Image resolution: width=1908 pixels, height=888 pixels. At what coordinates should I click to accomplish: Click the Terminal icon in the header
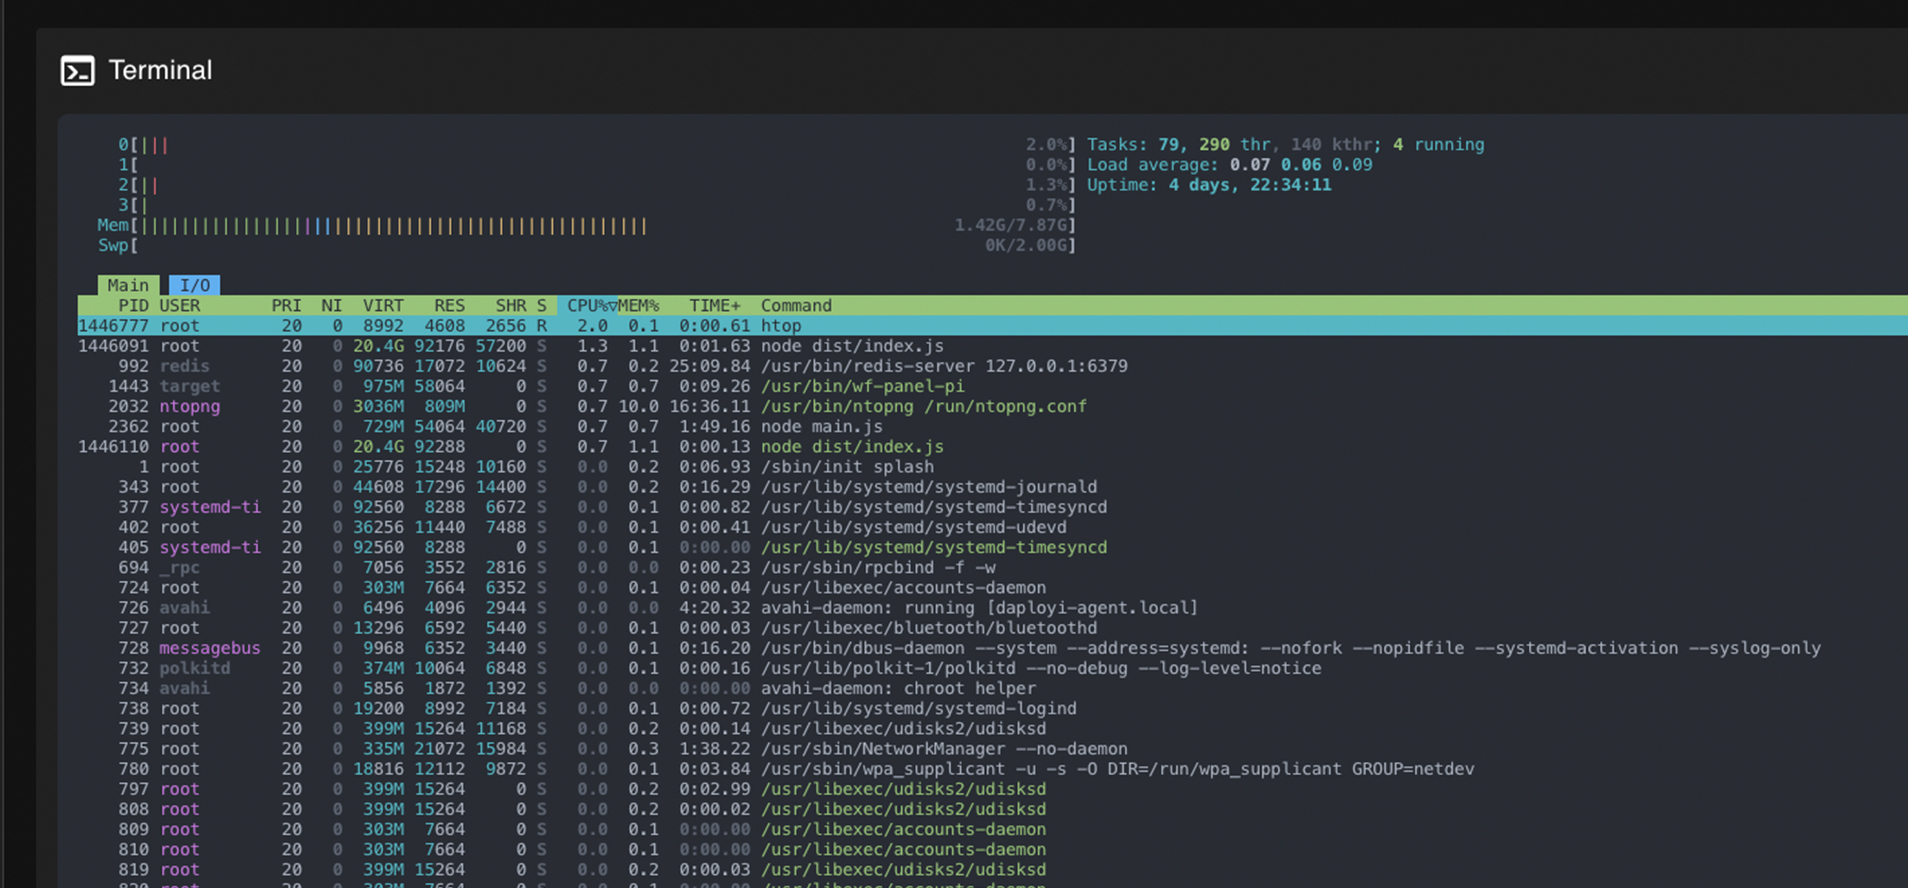pyautogui.click(x=78, y=71)
